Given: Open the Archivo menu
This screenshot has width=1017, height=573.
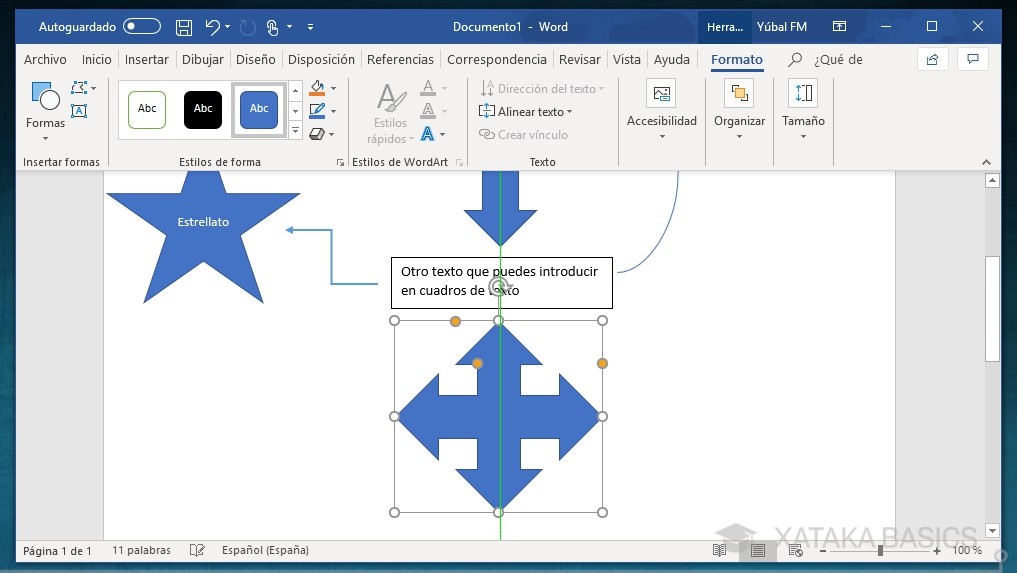Looking at the screenshot, I should point(45,59).
